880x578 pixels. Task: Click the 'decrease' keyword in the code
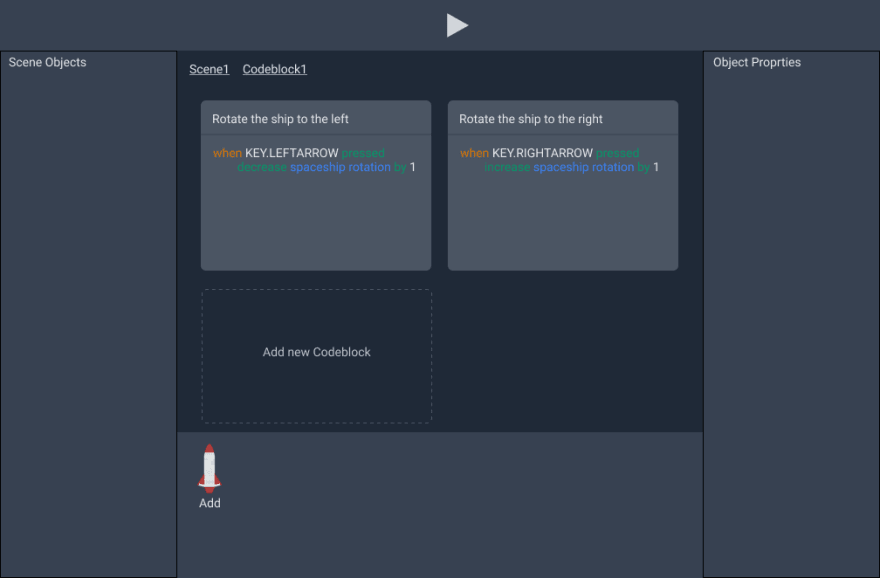(262, 167)
